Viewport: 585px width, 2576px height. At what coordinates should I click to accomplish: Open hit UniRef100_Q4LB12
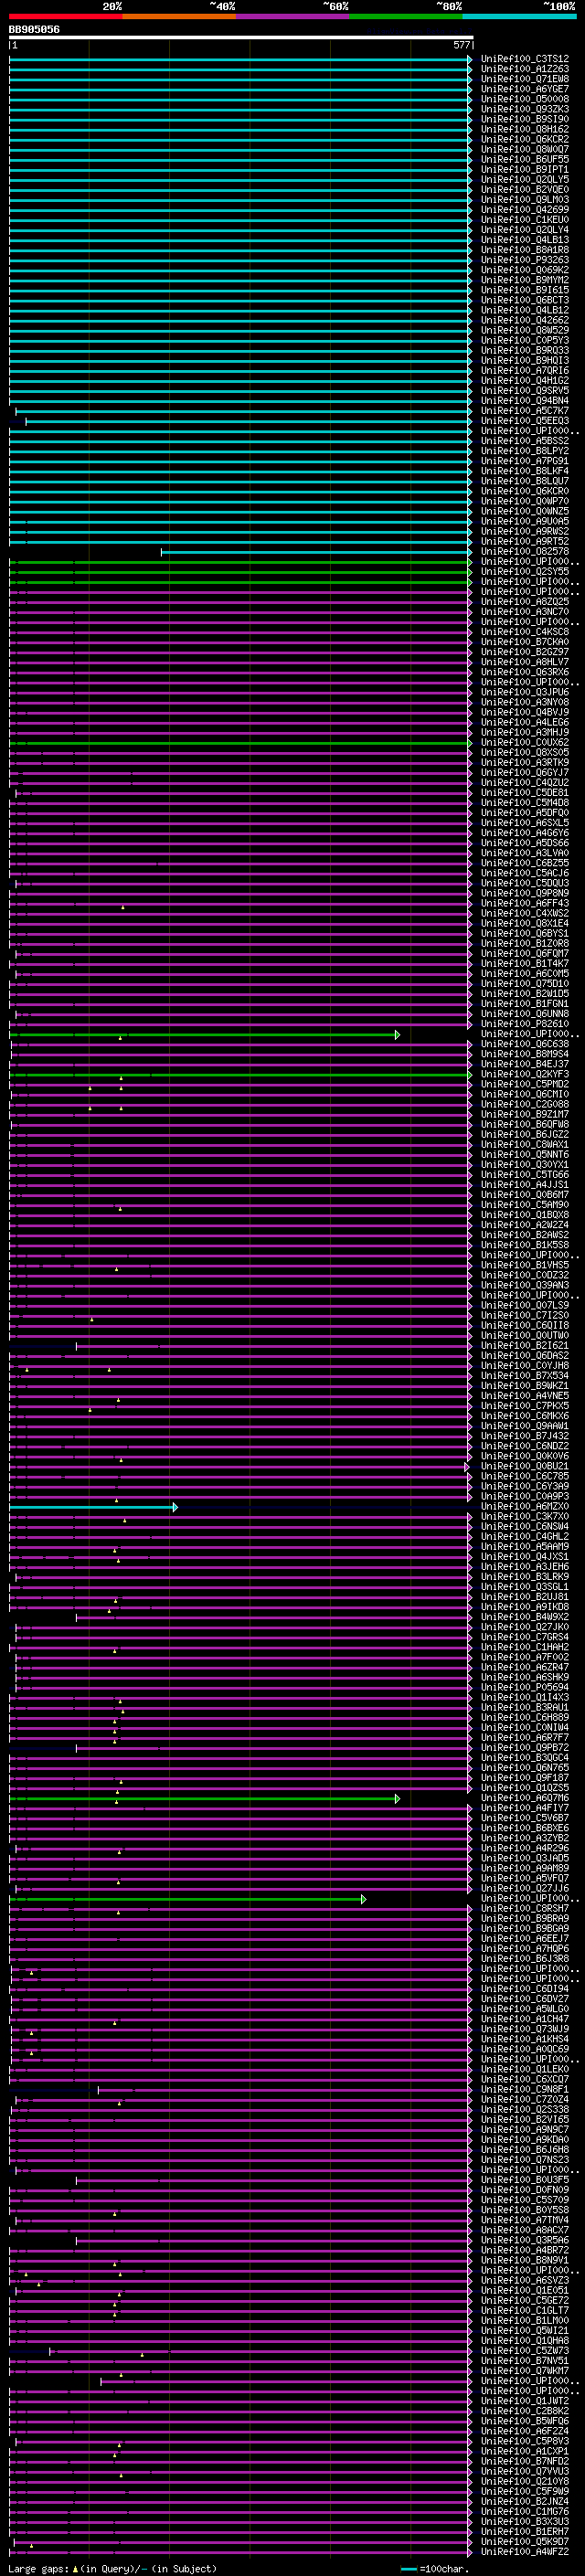(x=525, y=310)
